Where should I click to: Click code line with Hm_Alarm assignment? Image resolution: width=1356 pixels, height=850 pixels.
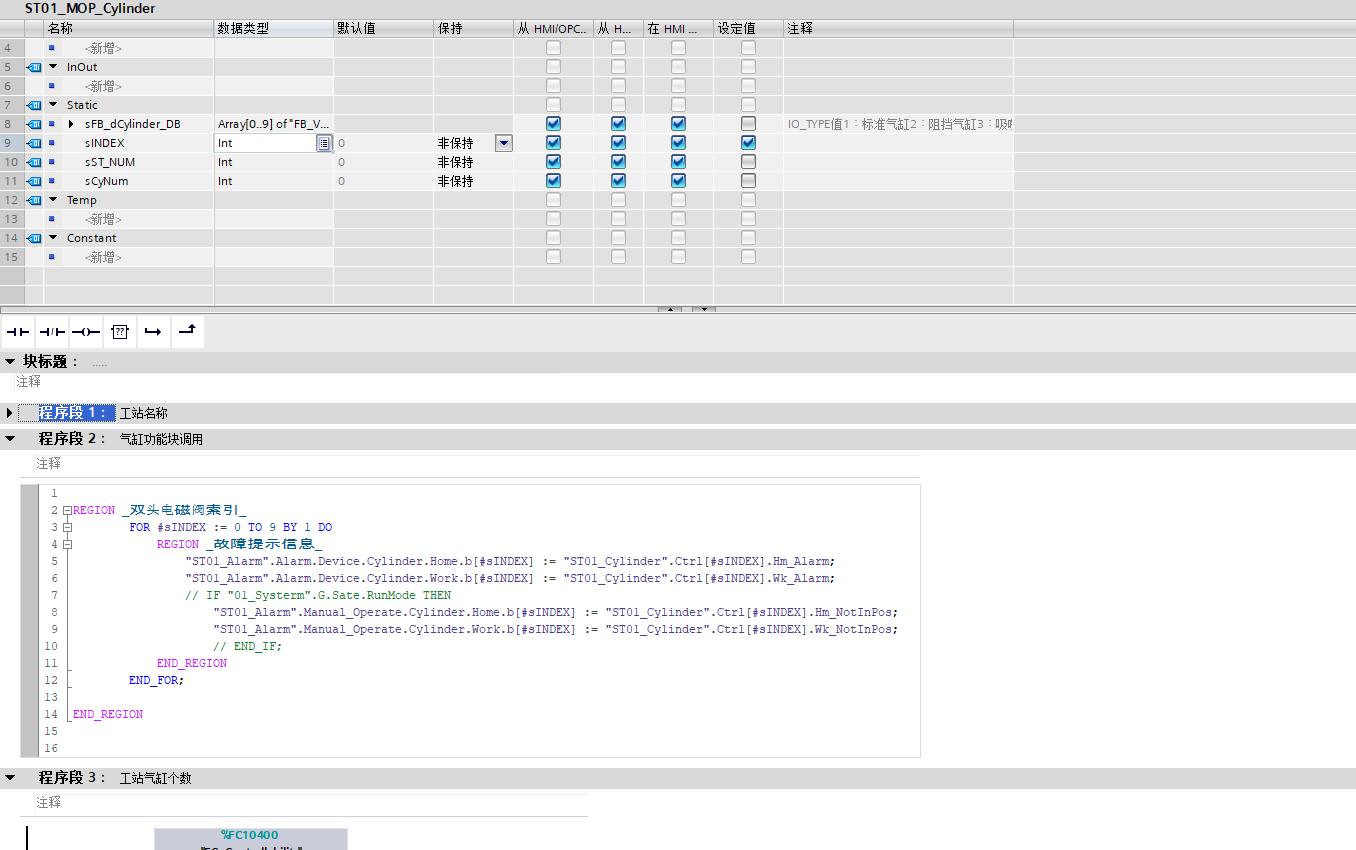[x=509, y=561]
